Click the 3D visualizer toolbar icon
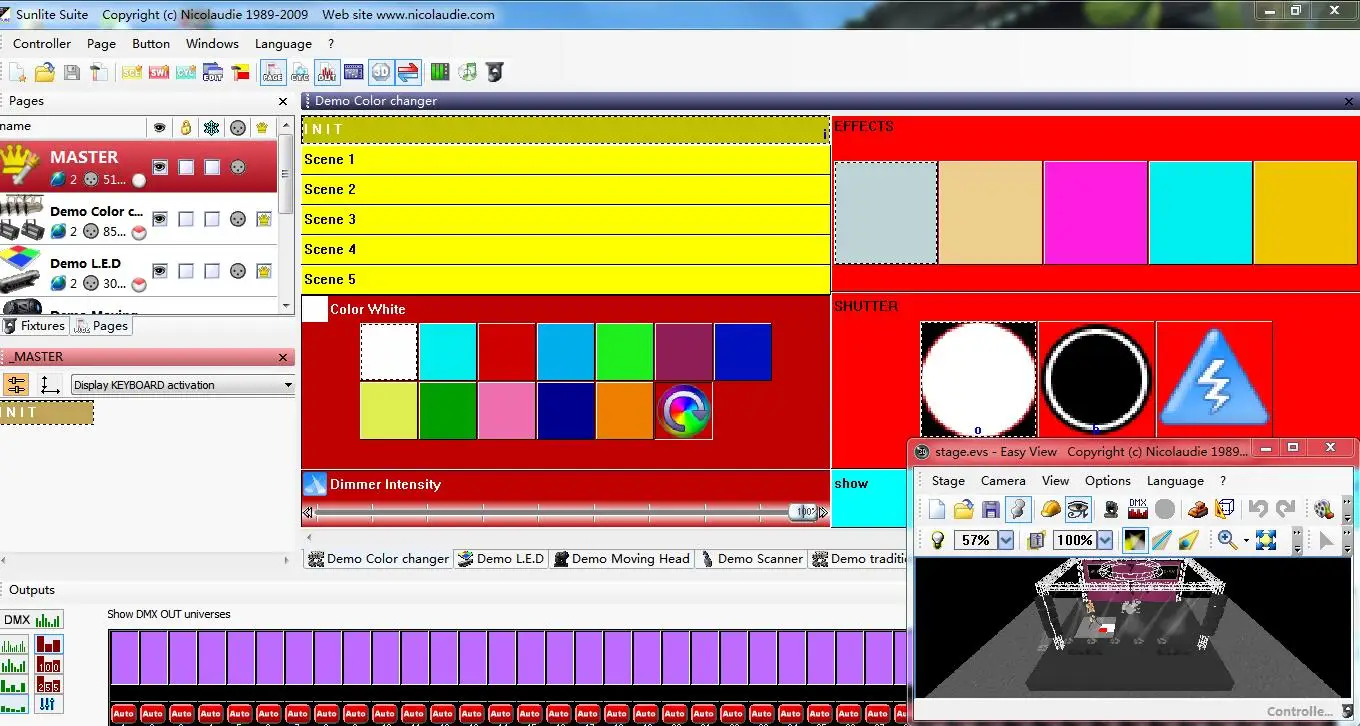Image resolution: width=1360 pixels, height=726 pixels. (x=381, y=72)
